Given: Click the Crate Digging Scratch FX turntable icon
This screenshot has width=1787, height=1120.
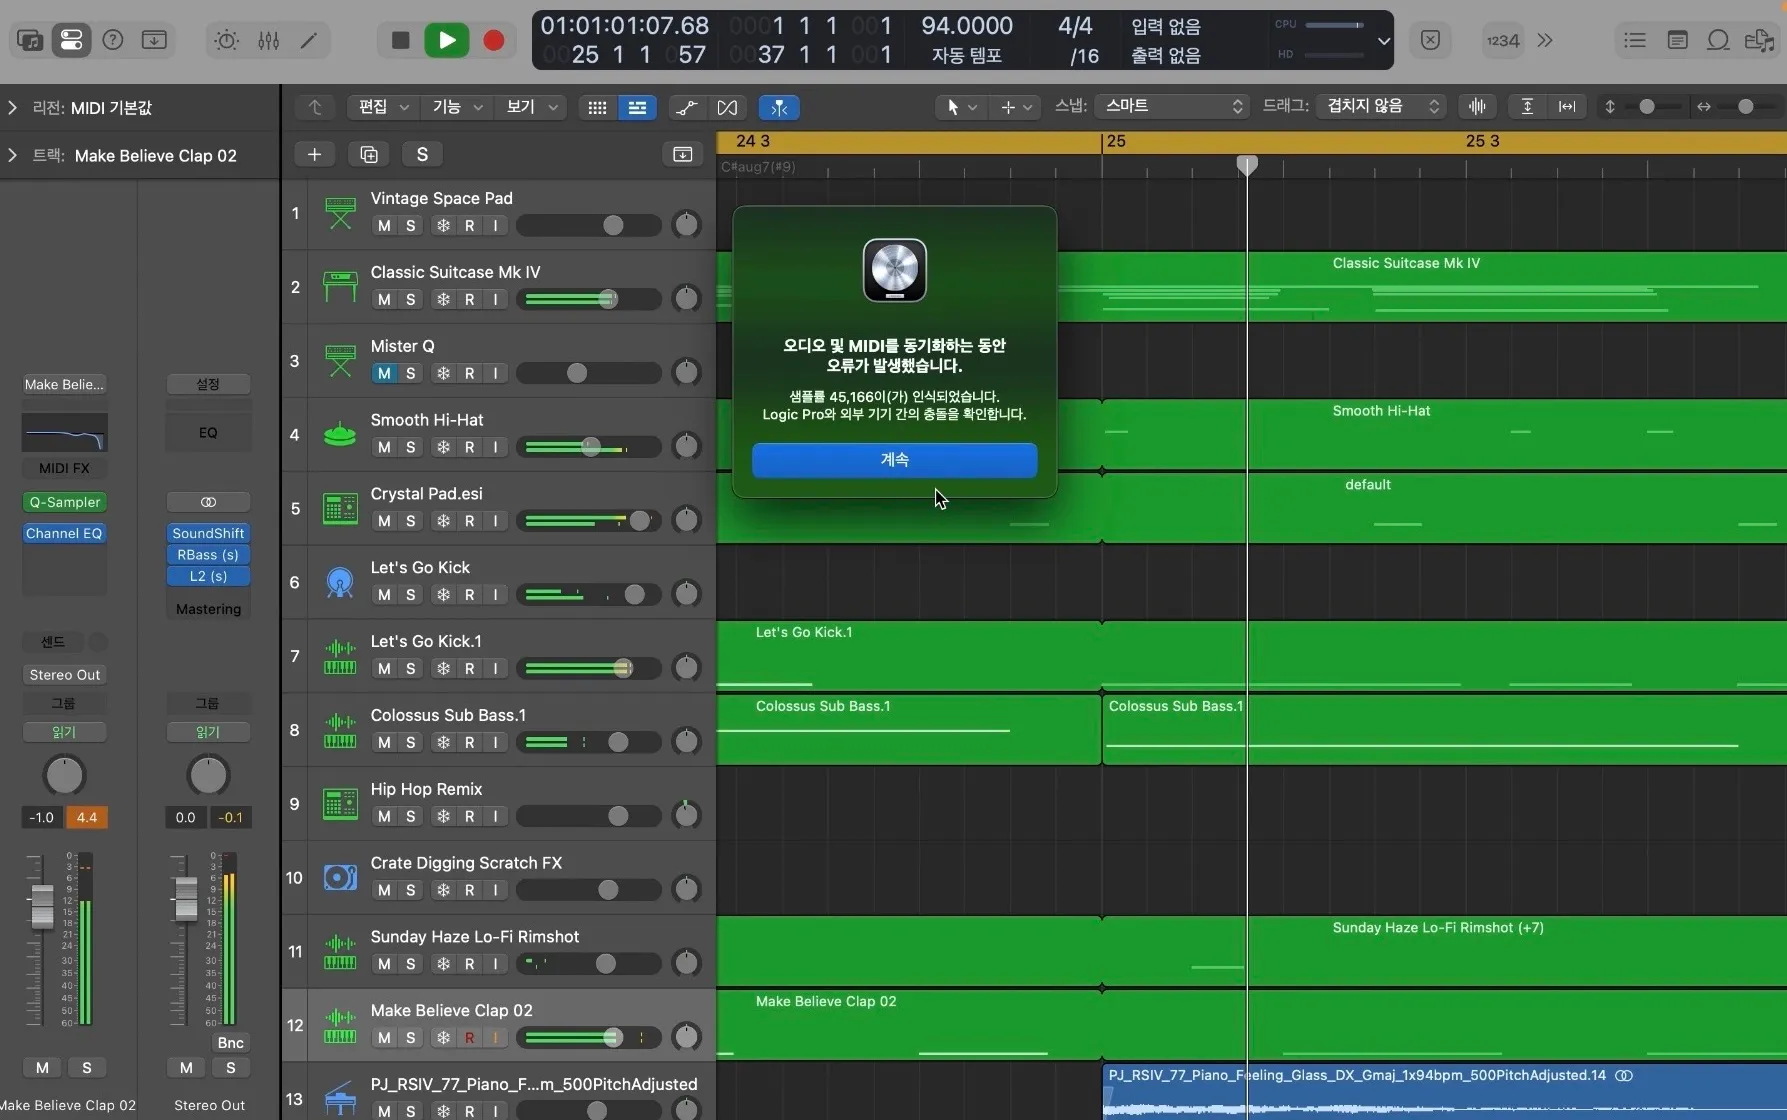Looking at the screenshot, I should point(340,877).
